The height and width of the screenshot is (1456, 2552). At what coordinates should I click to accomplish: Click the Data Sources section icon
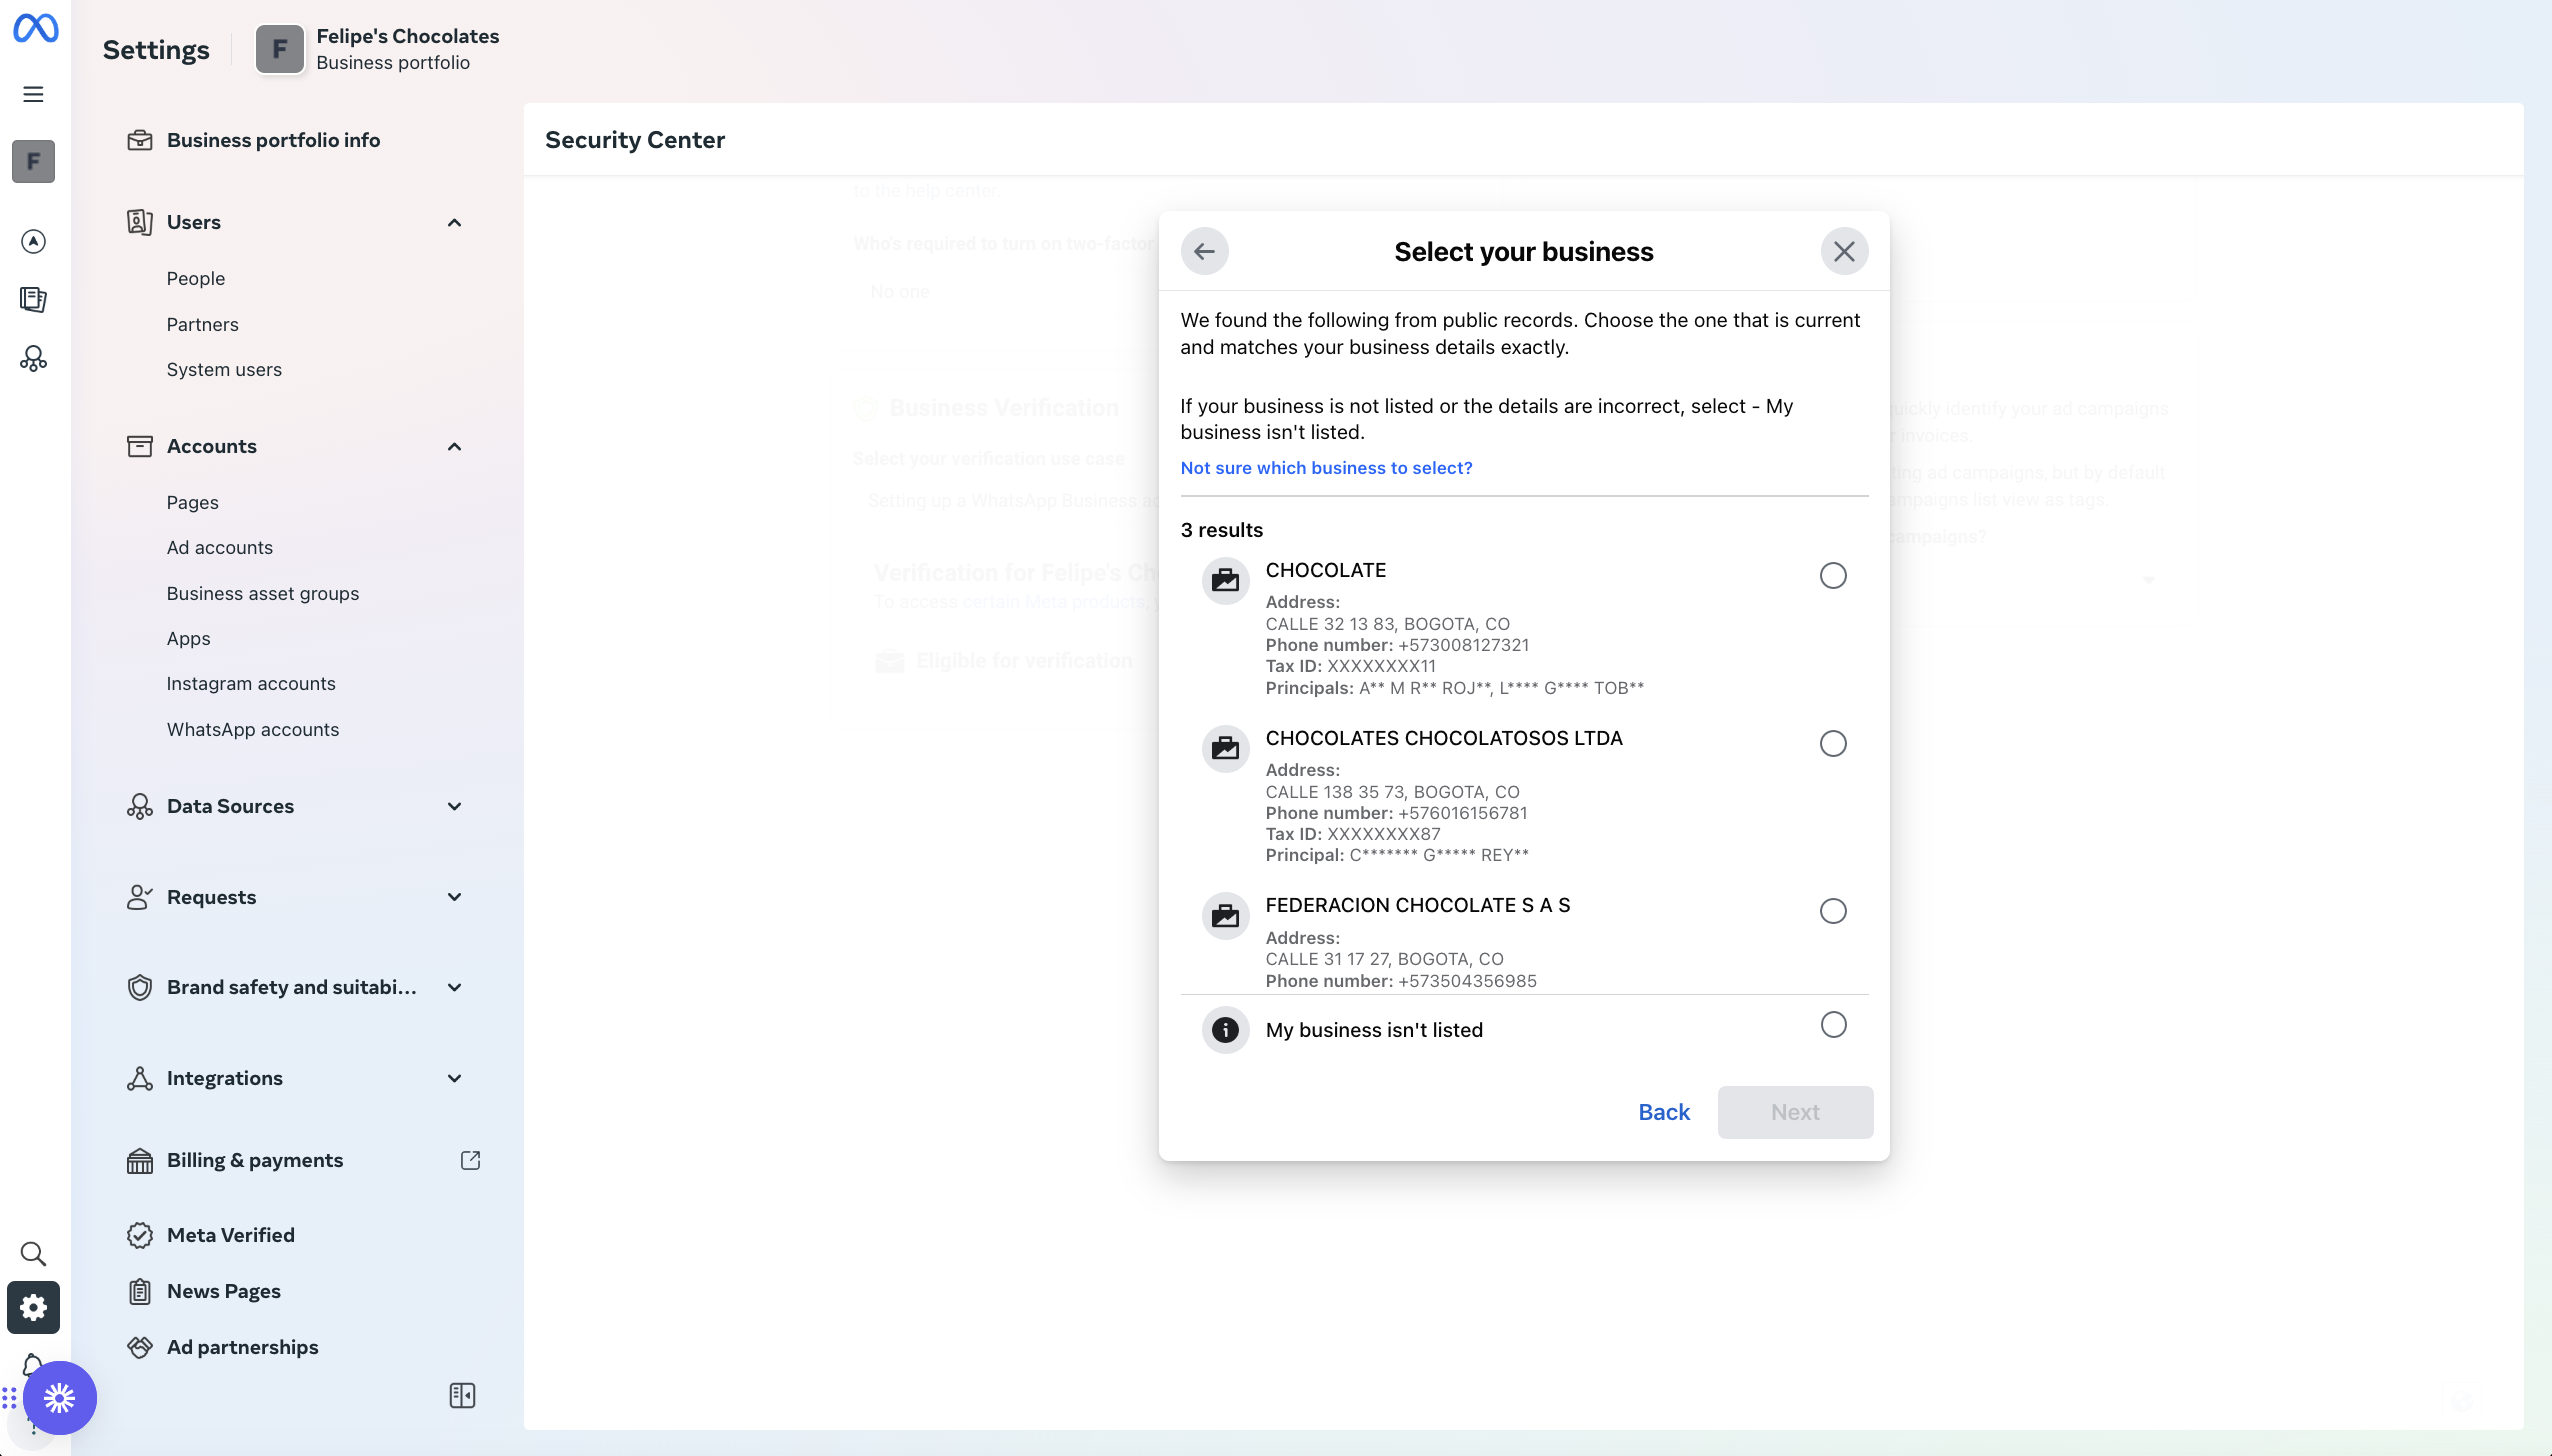click(140, 806)
